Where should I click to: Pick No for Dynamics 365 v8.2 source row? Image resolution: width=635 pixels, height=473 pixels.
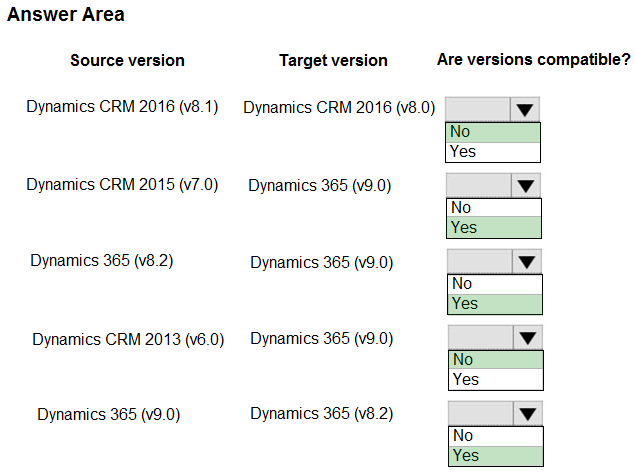point(494,284)
